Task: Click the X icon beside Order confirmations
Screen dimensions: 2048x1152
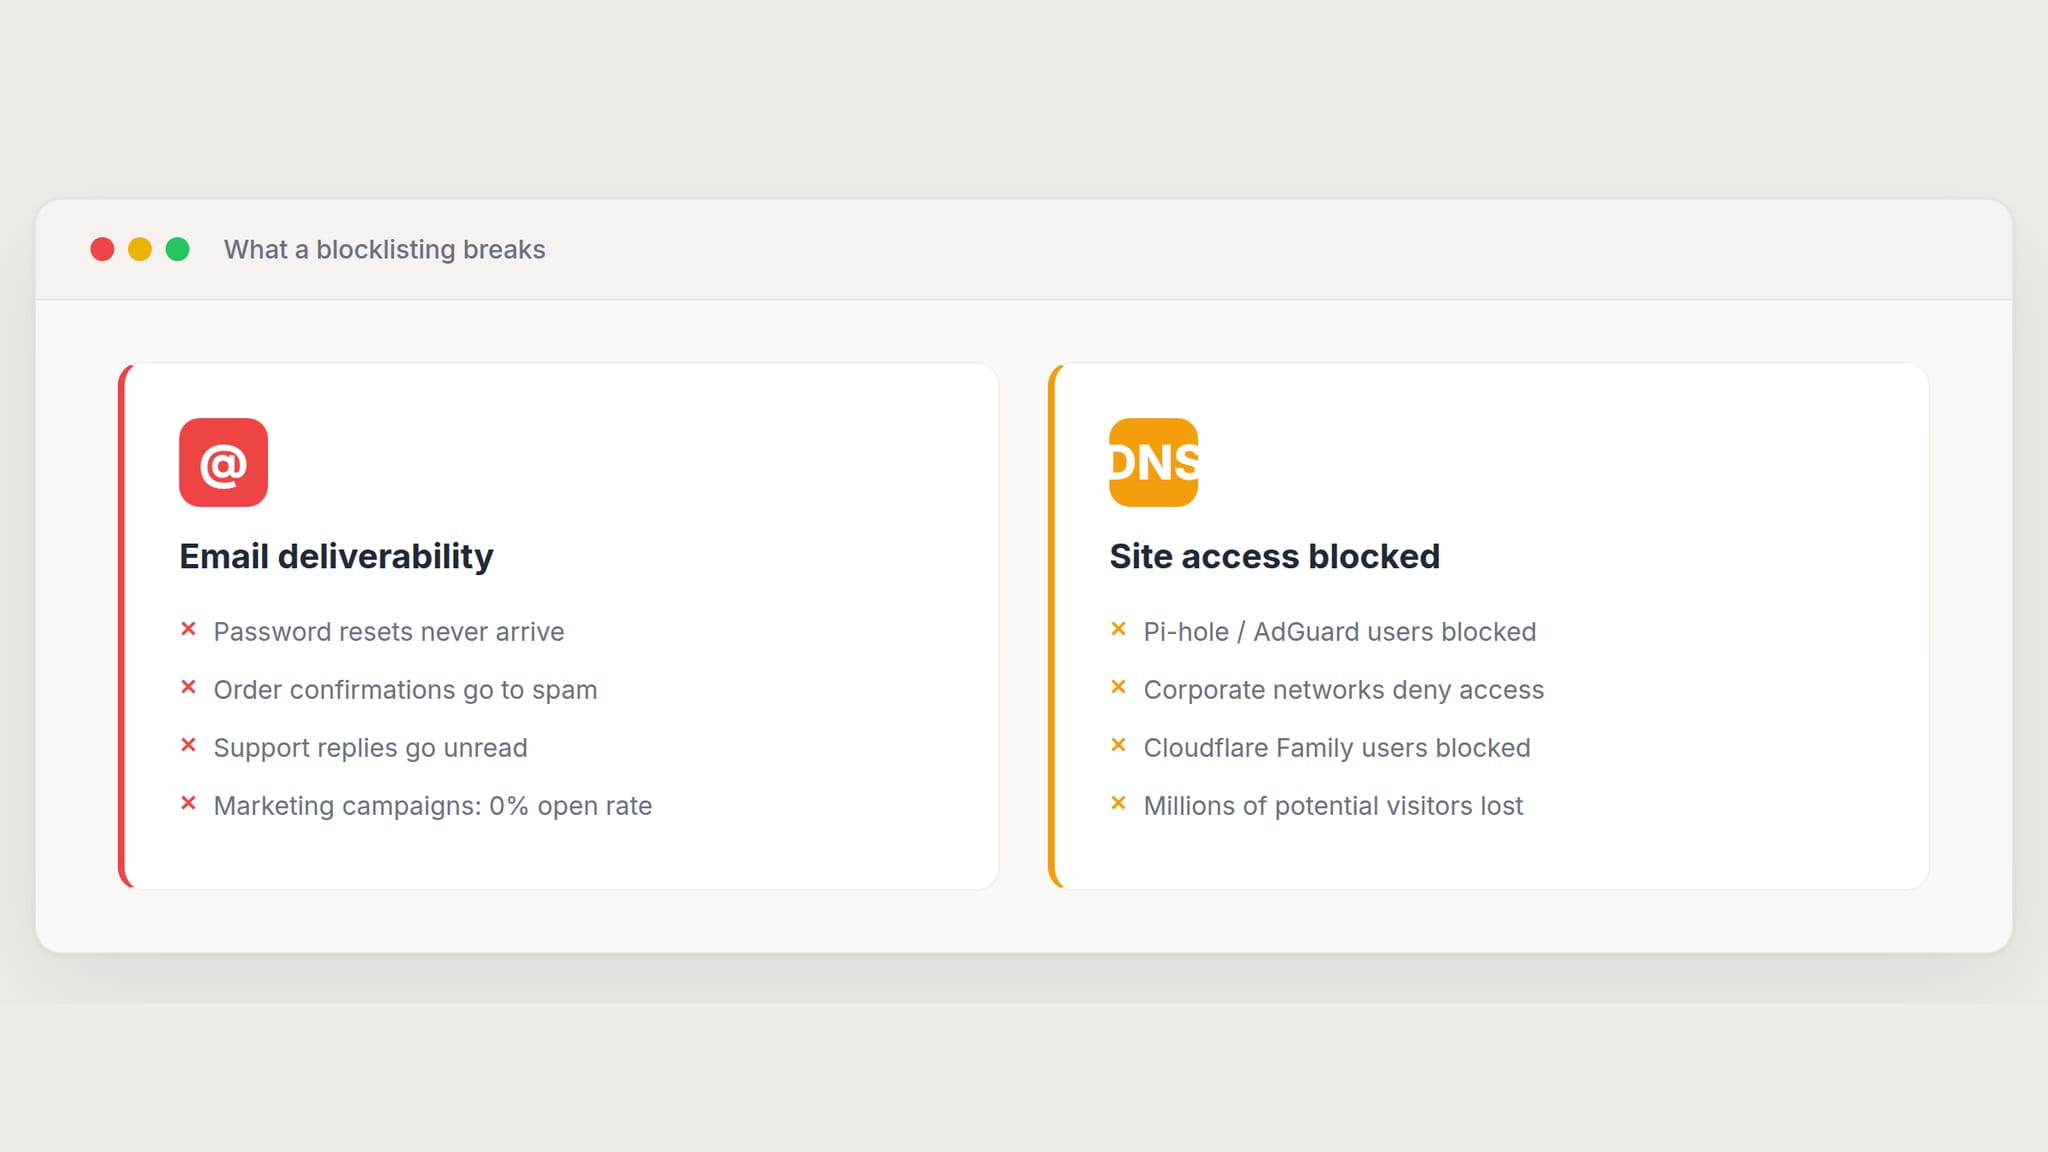Action: (x=188, y=687)
